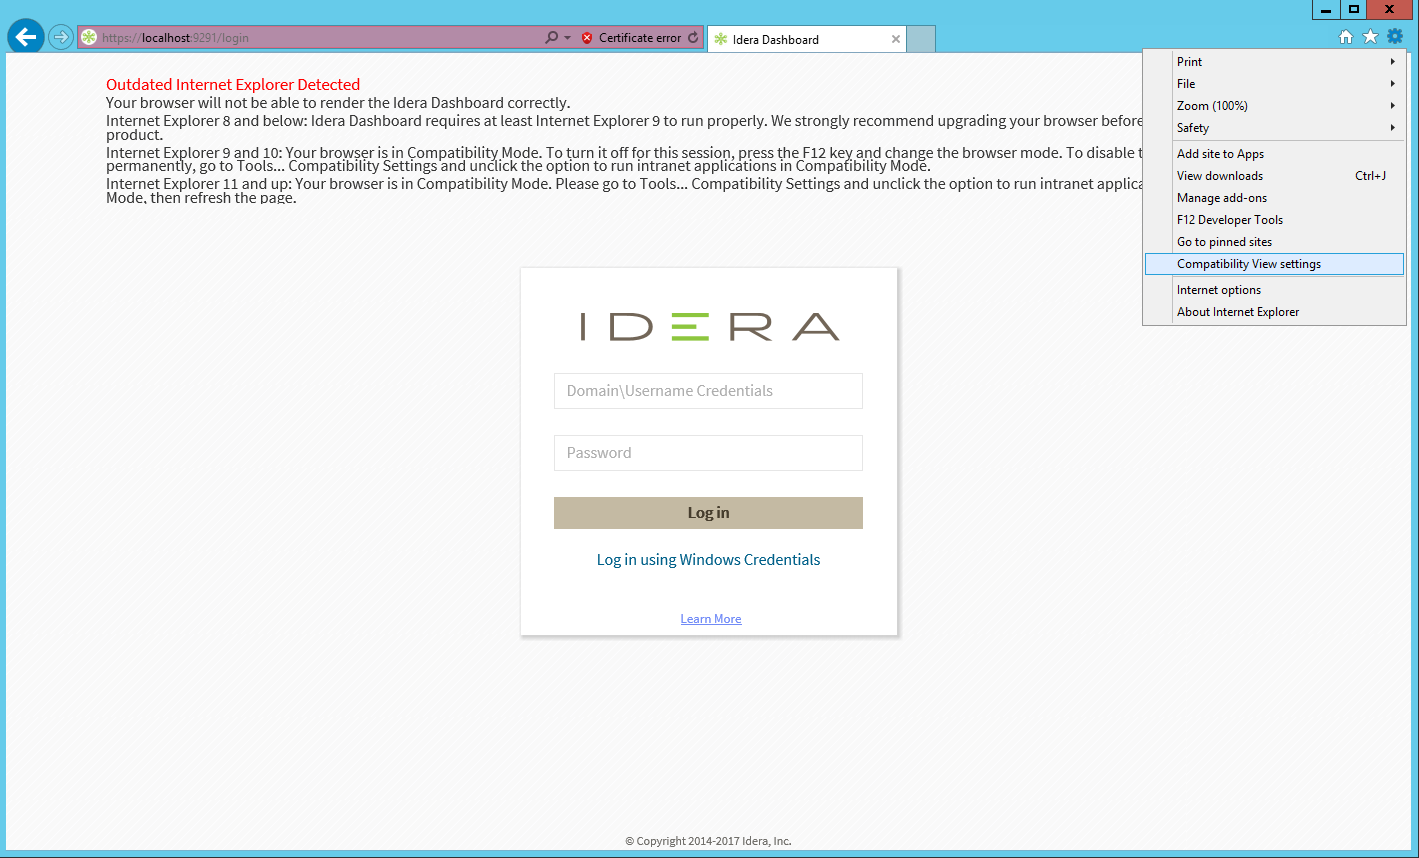Select Add site to Apps
Viewport: 1419px width, 858px height.
tap(1274, 154)
